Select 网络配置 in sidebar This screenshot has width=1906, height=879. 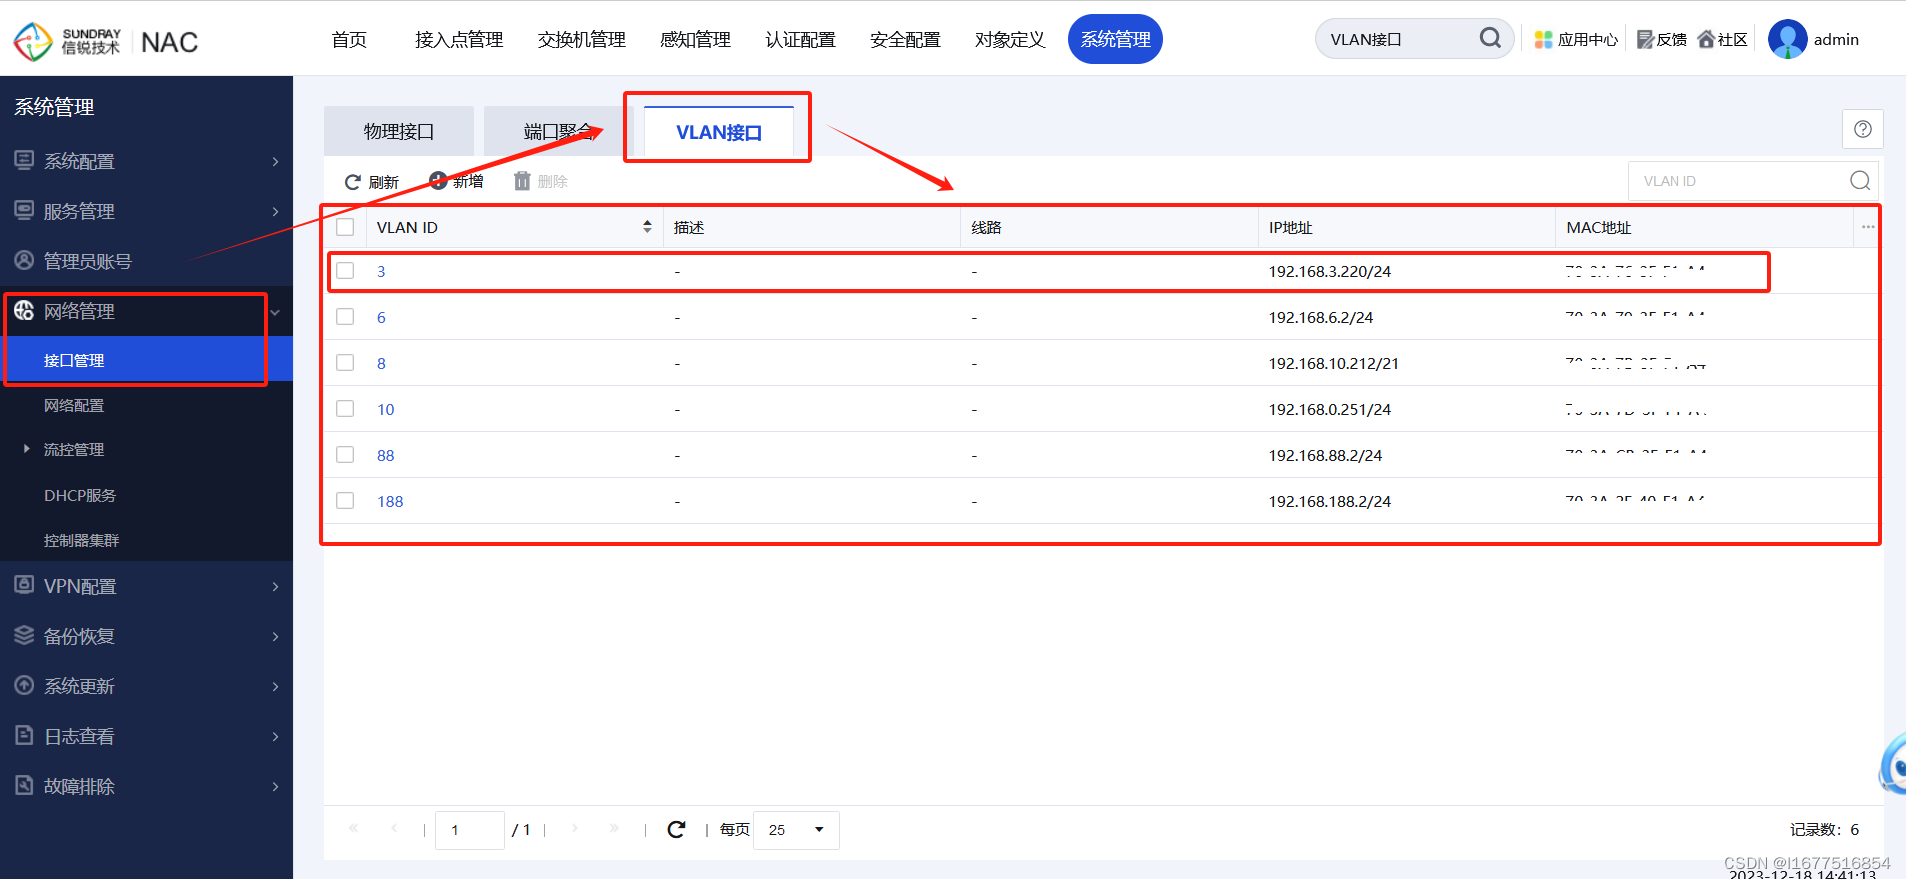click(74, 405)
